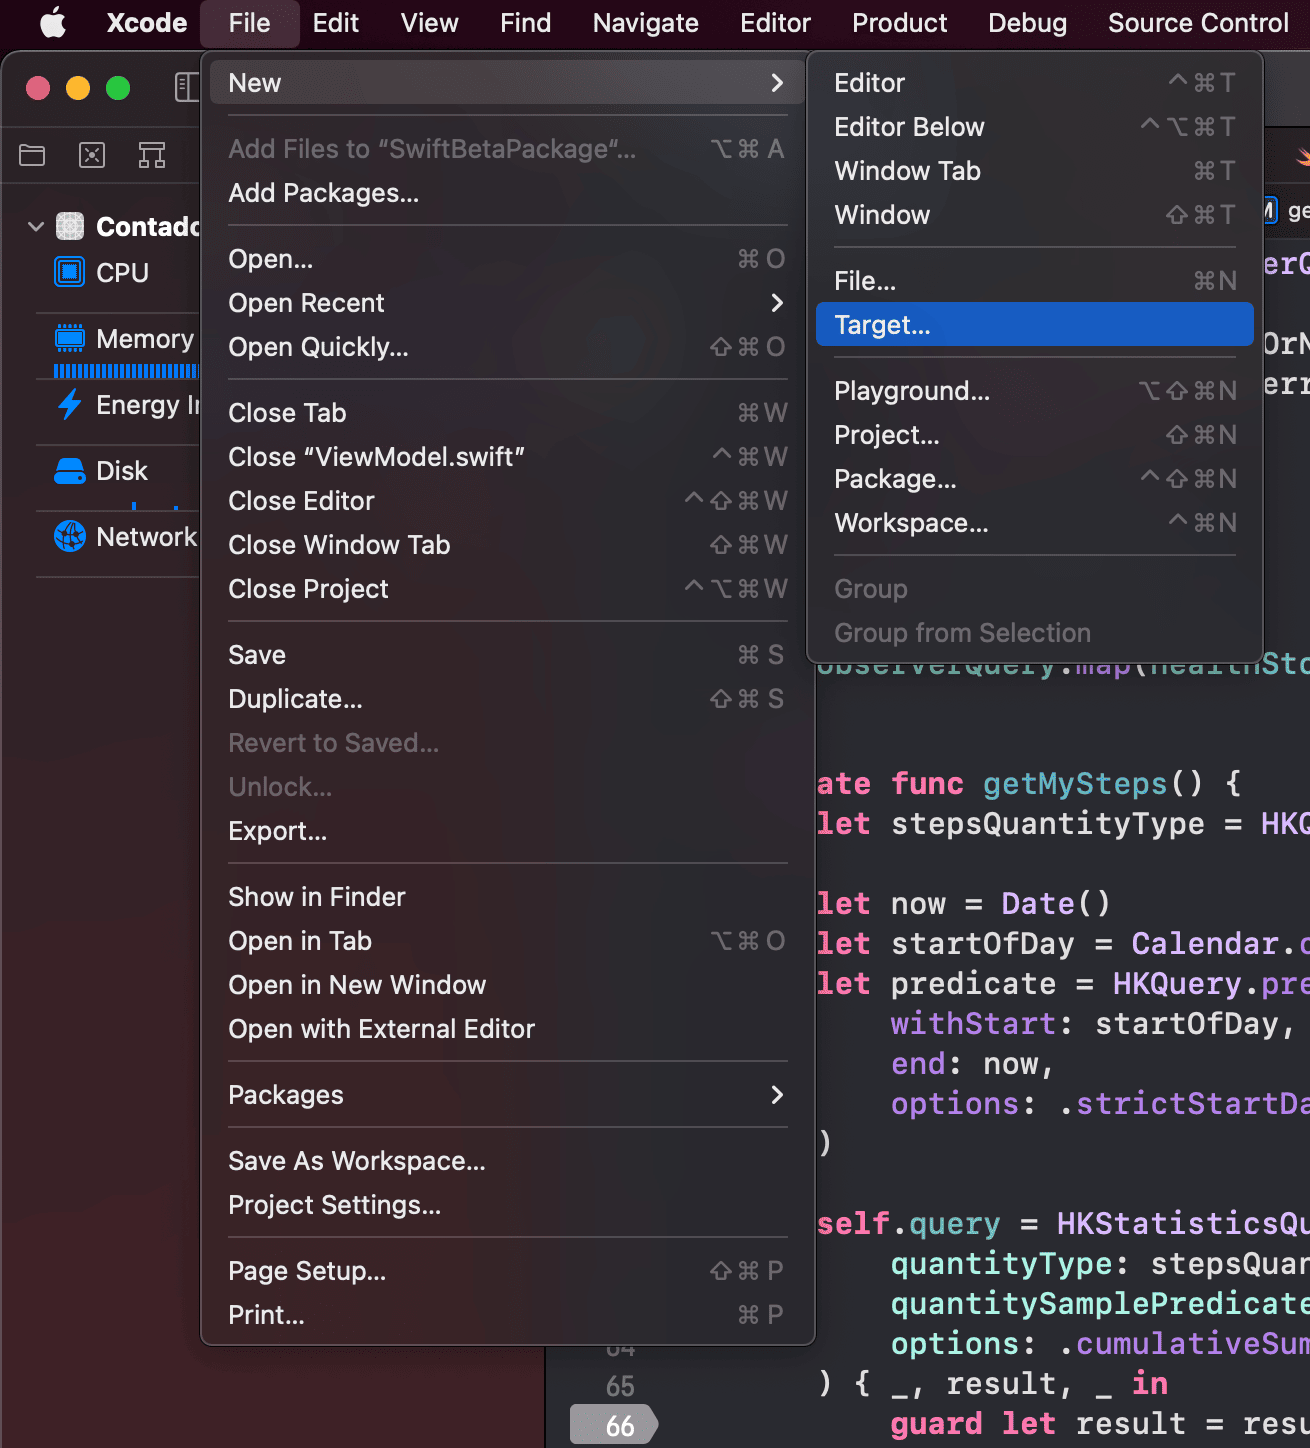Choose Save menu item

coord(507,655)
